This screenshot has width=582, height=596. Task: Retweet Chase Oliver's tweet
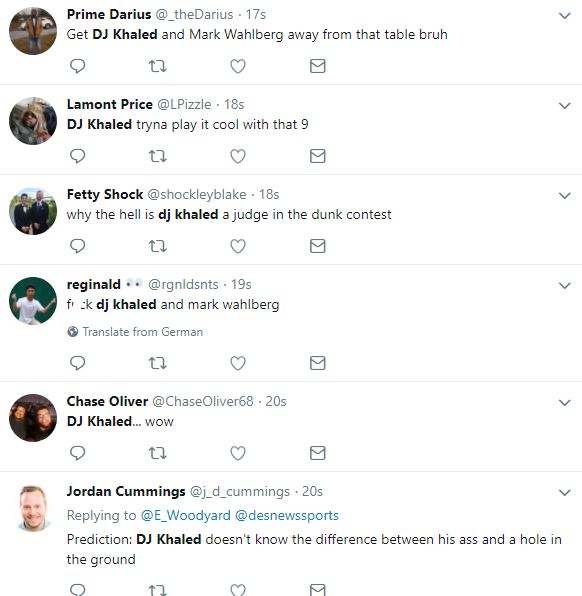click(x=157, y=453)
